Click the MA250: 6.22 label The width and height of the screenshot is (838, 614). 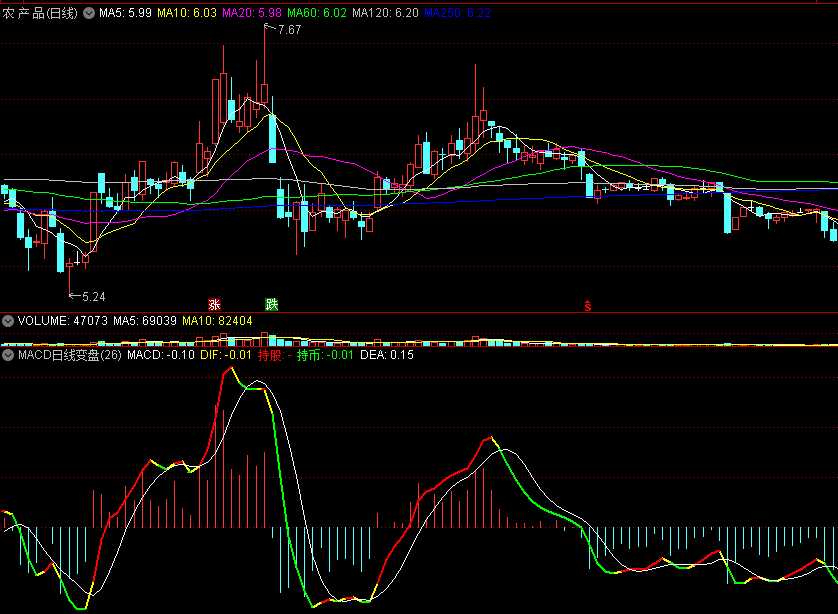click(x=457, y=13)
